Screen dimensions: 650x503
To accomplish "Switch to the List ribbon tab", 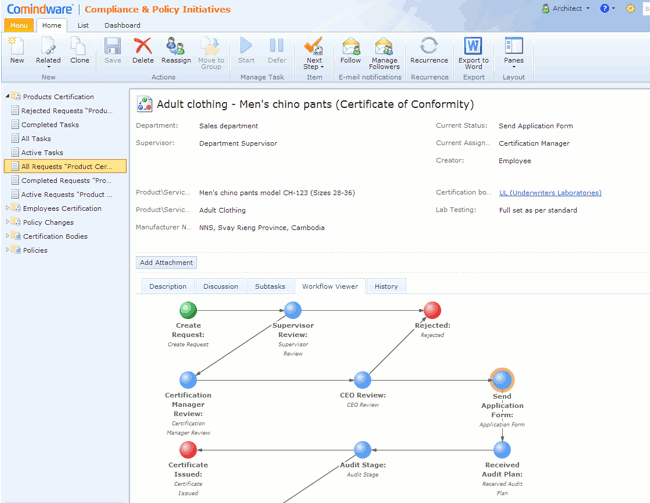I will pyautogui.click(x=83, y=25).
